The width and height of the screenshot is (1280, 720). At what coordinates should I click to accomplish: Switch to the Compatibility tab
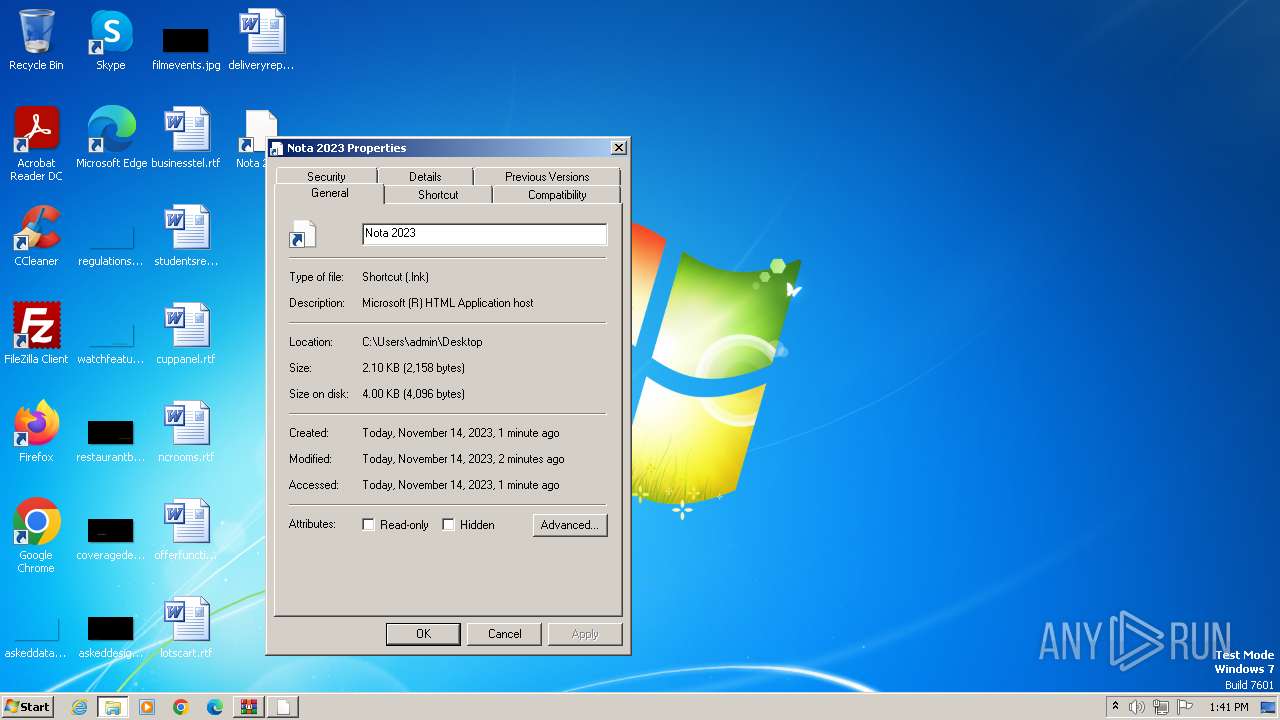coord(557,195)
